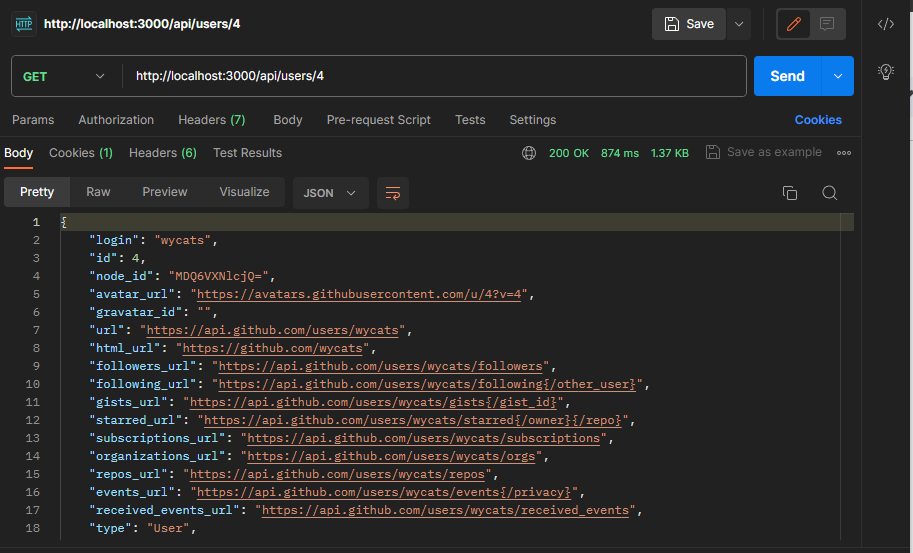The image size is (913, 553).
Task: Select the Preview view mode
Action: pyautogui.click(x=165, y=192)
